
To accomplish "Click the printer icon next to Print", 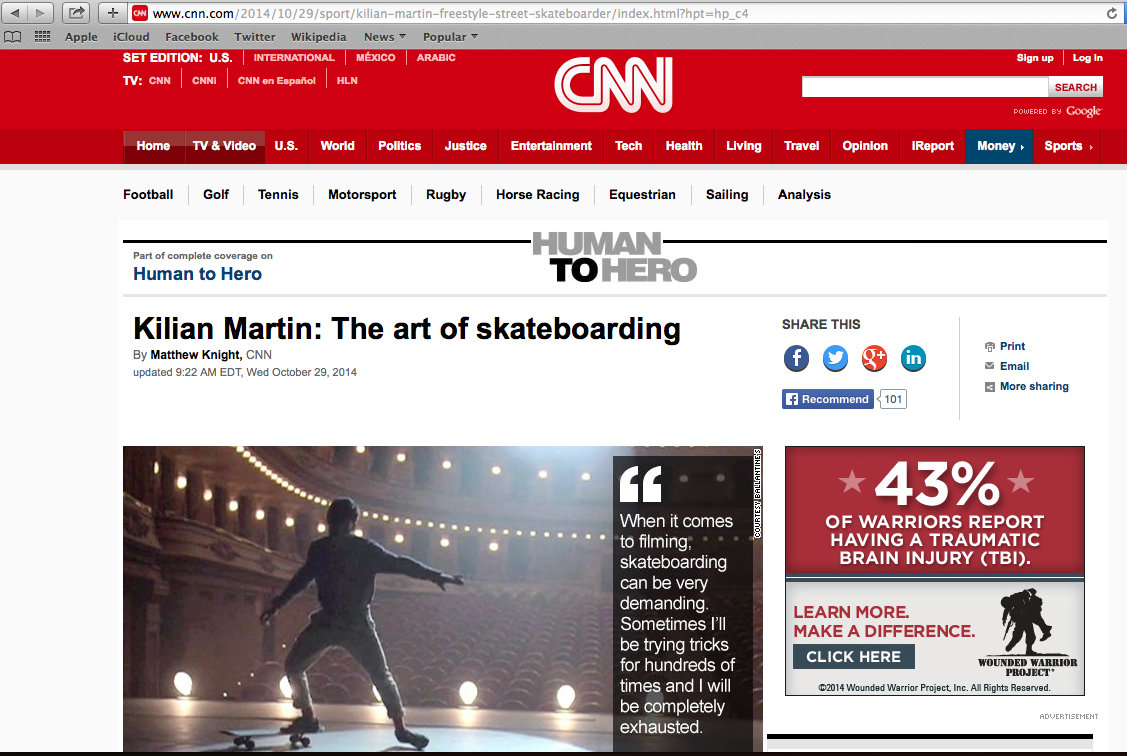I will (x=989, y=346).
